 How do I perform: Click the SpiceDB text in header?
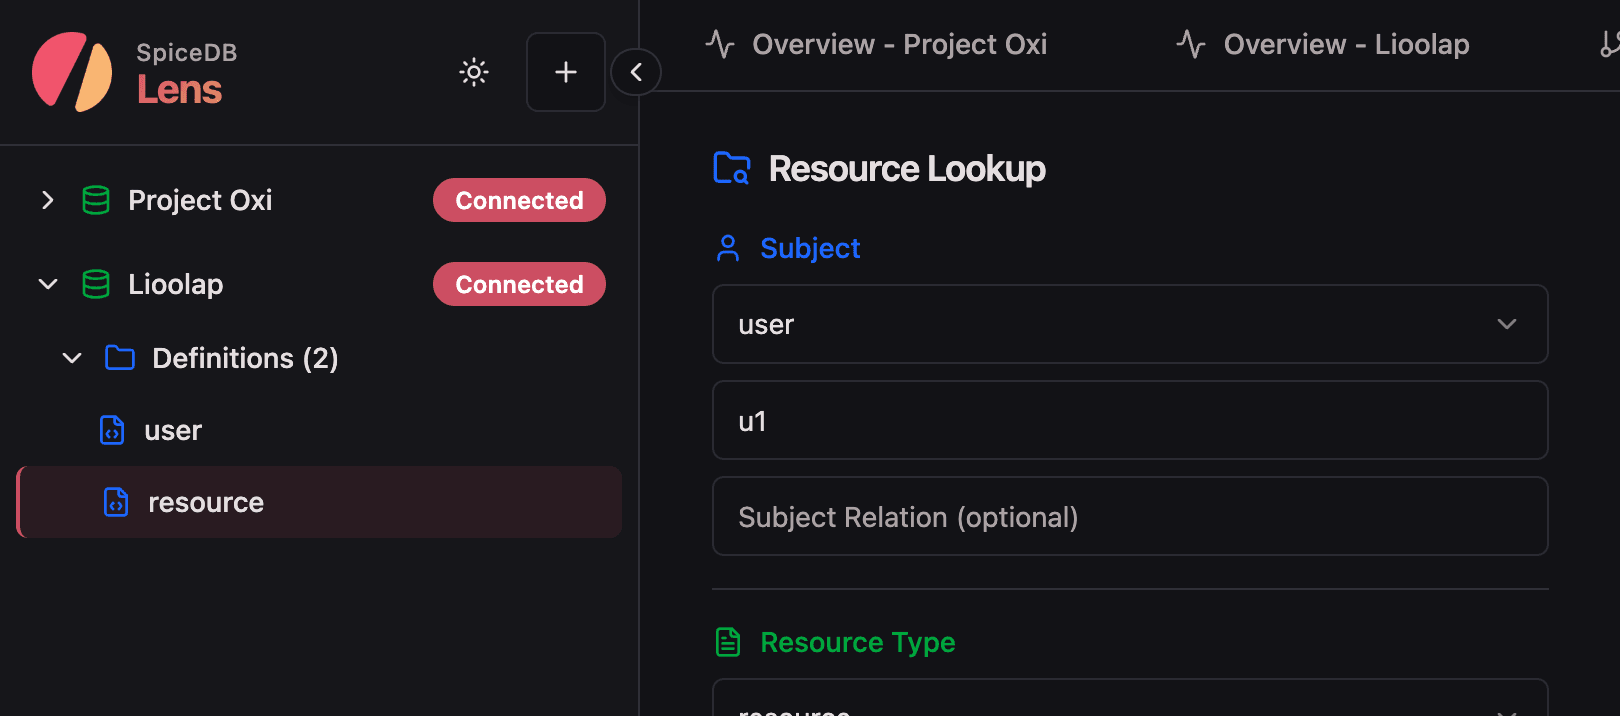187,53
